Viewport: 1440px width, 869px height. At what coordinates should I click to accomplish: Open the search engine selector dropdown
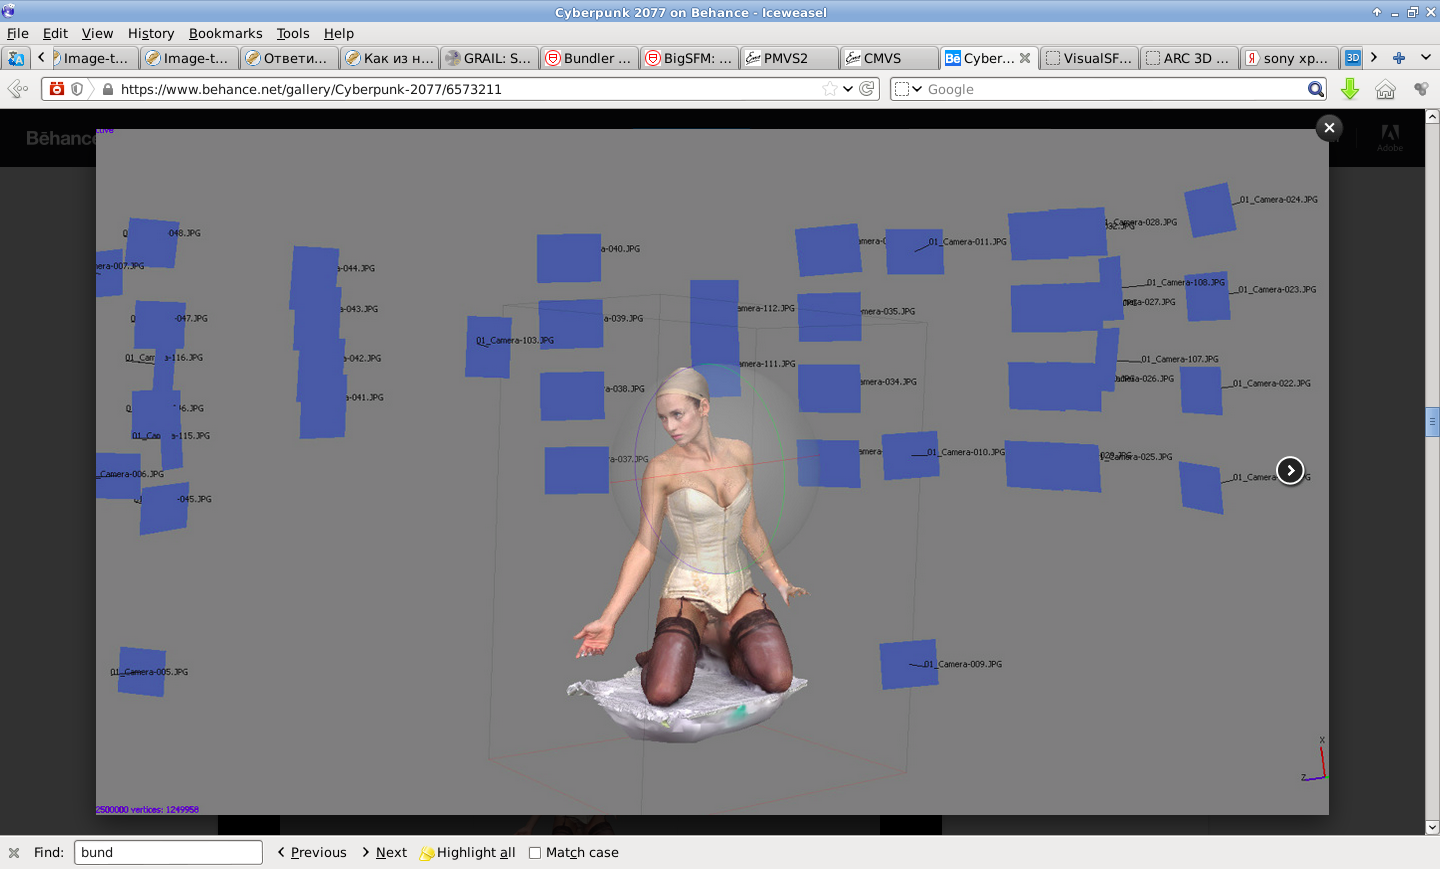(908, 89)
